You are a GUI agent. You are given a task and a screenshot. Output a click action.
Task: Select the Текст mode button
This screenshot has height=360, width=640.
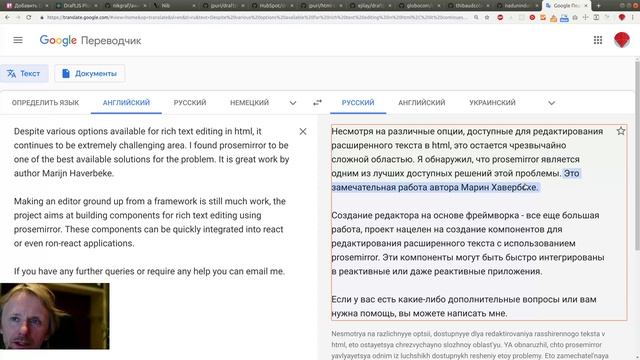[x=24, y=73]
